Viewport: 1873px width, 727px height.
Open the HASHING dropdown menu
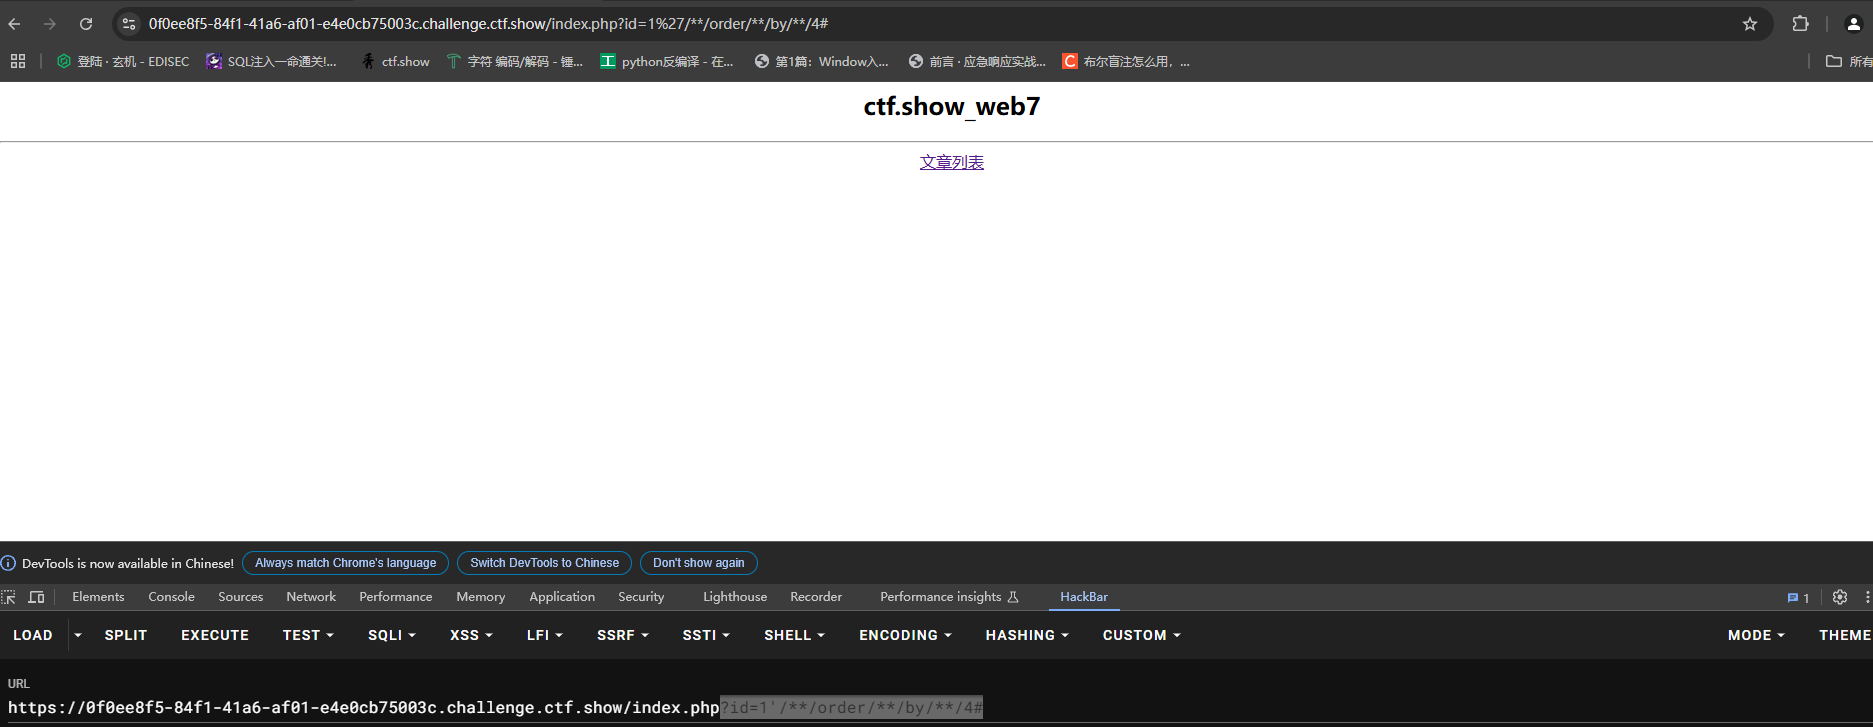[x=1027, y=635]
